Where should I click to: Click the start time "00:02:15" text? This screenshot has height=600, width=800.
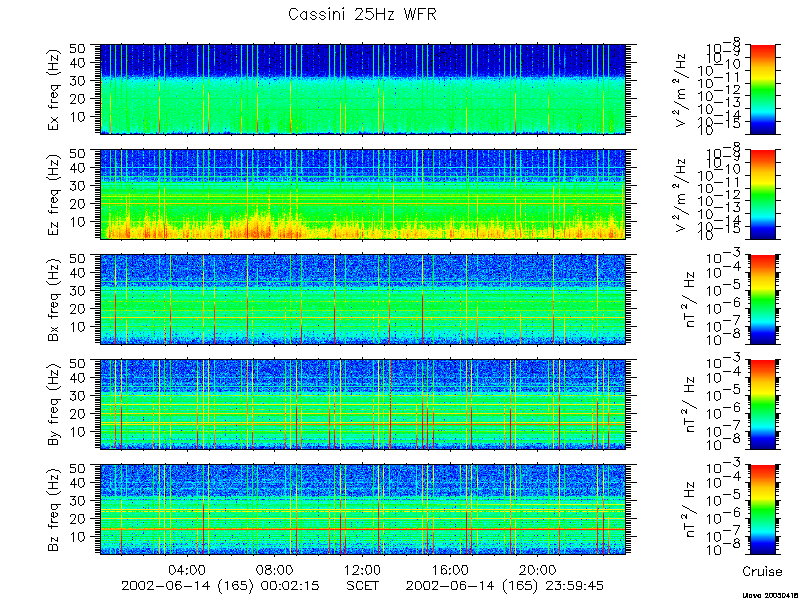(x=288, y=585)
